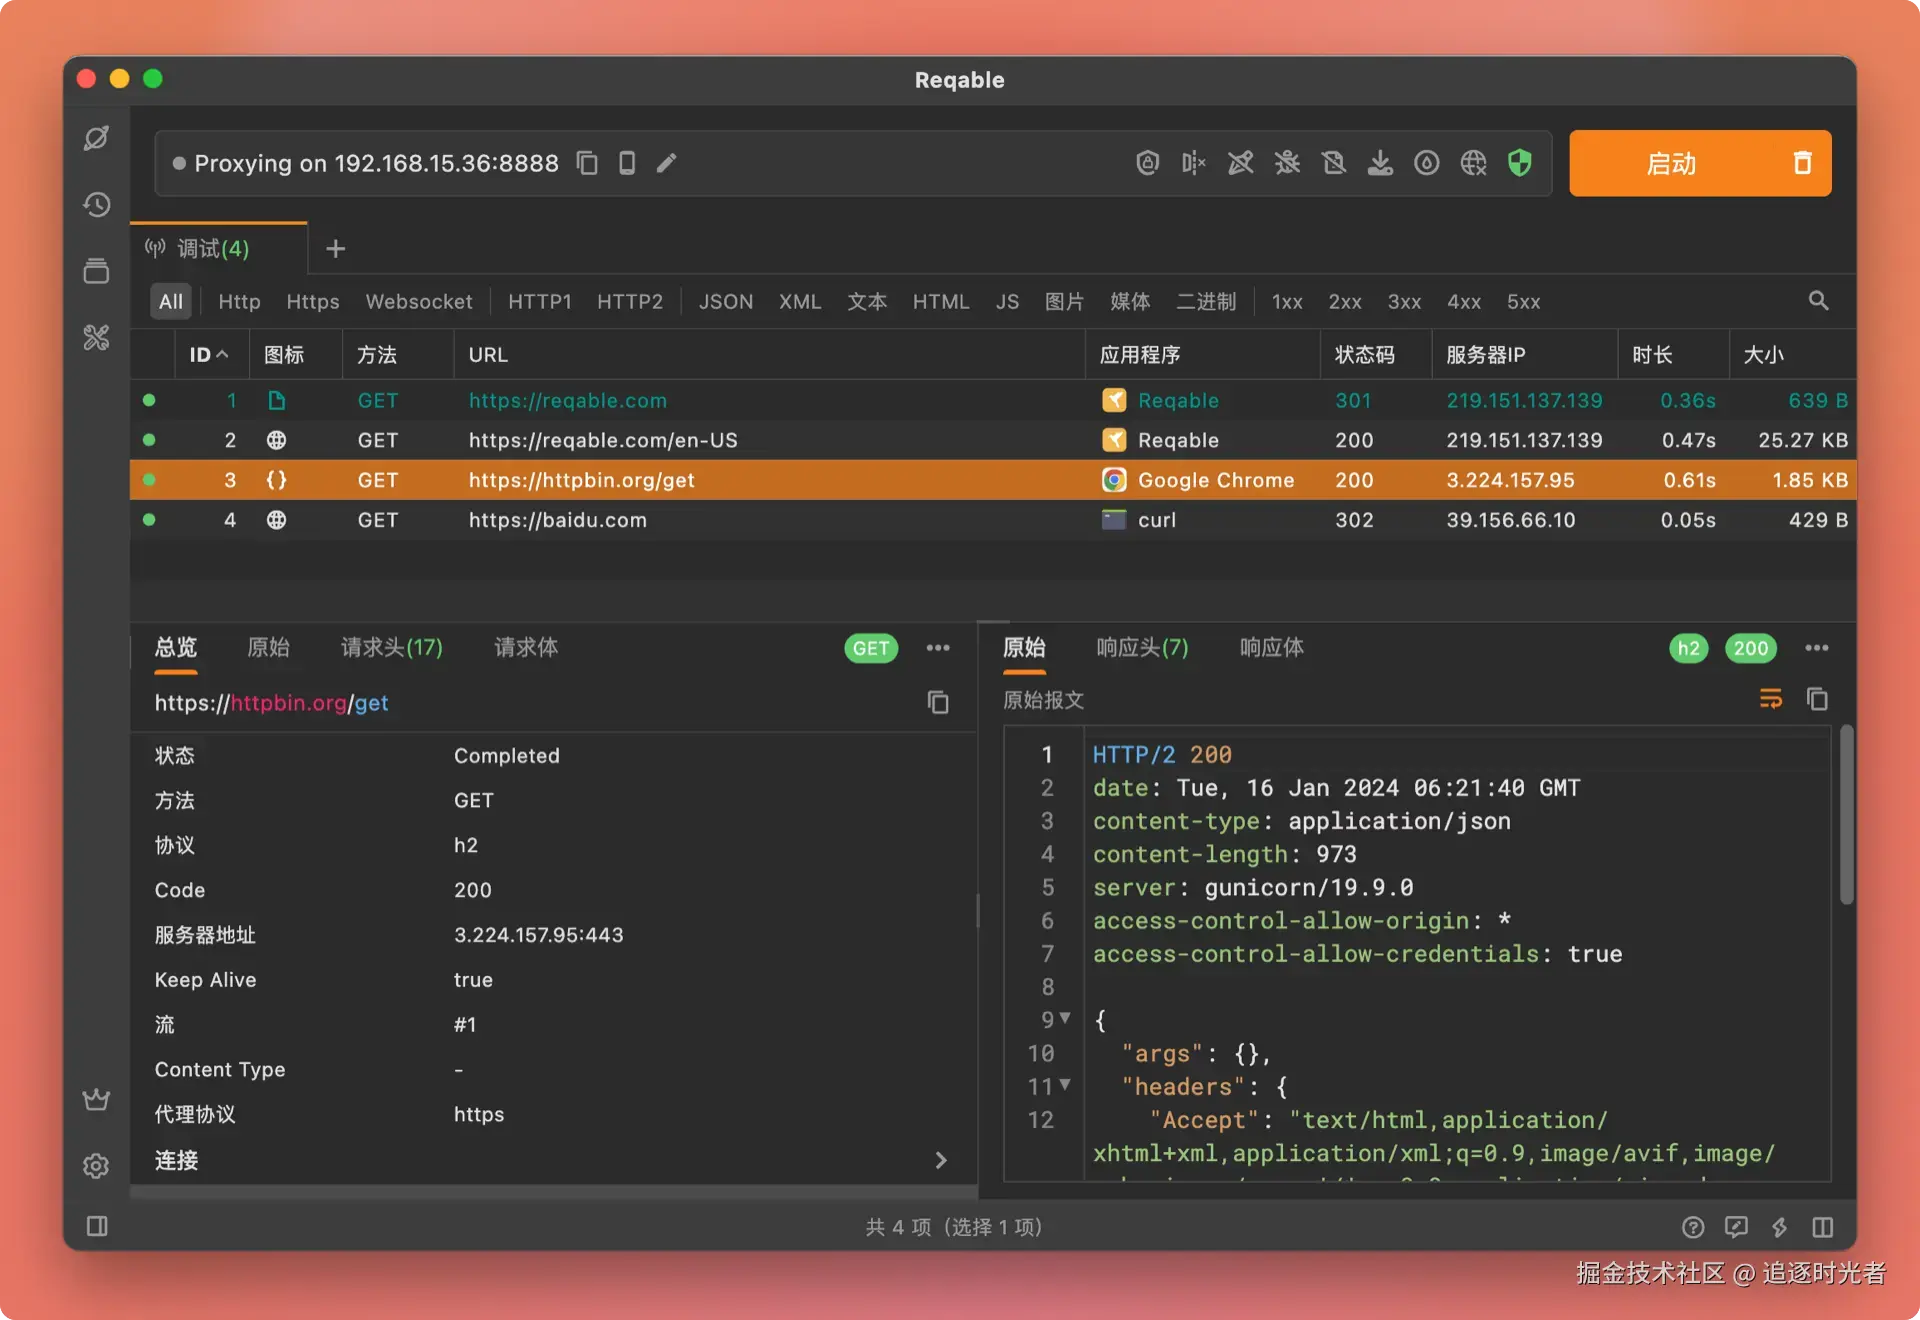Switch to 响应体 tab
The height and width of the screenshot is (1320, 1920).
point(1271,648)
